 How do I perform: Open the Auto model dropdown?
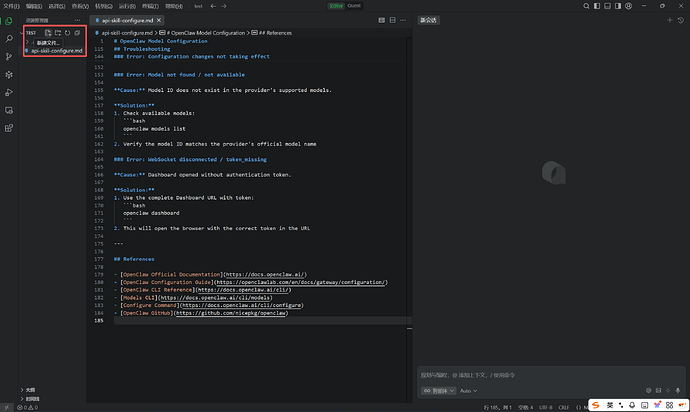click(470, 390)
